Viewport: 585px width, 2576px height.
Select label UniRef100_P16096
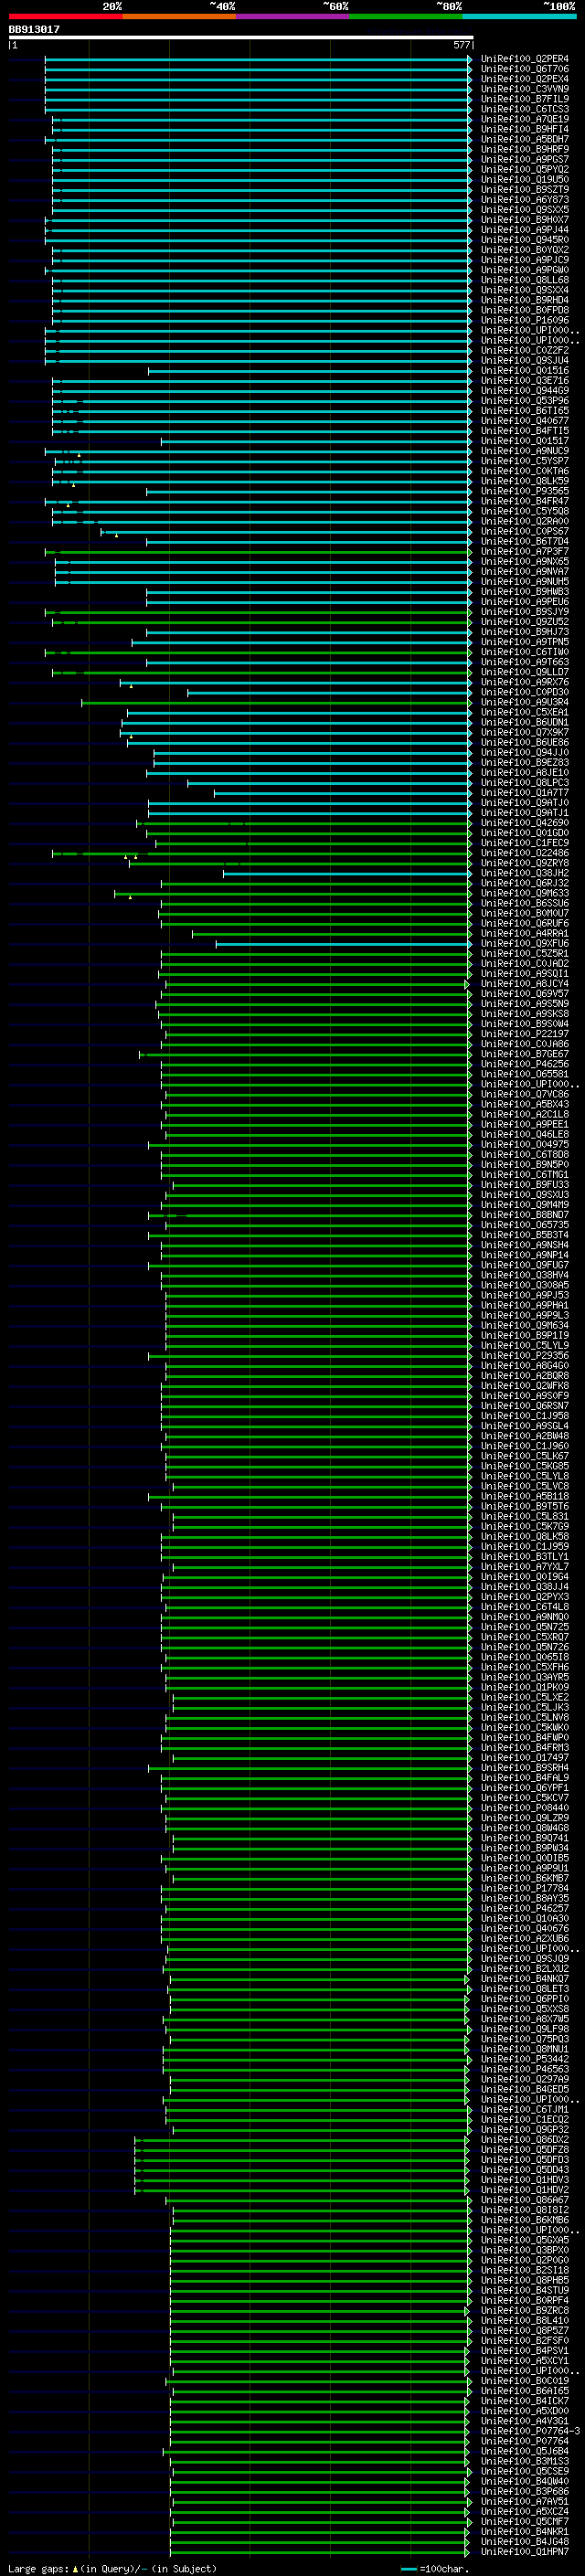click(x=524, y=320)
